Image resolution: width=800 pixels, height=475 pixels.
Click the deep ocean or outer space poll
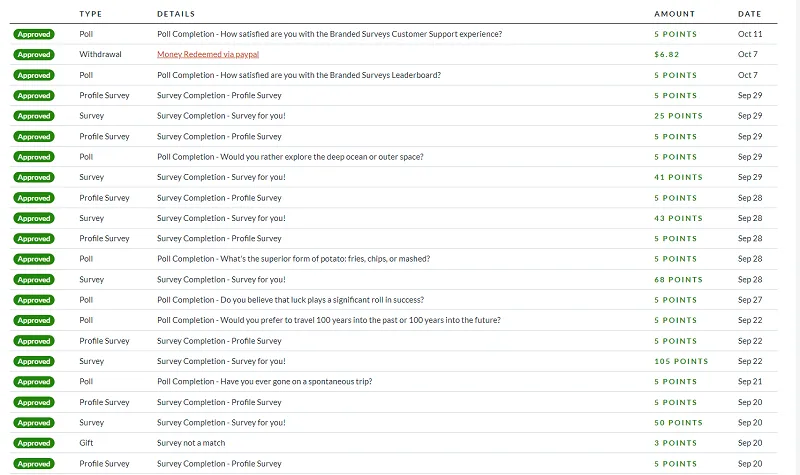coord(290,157)
